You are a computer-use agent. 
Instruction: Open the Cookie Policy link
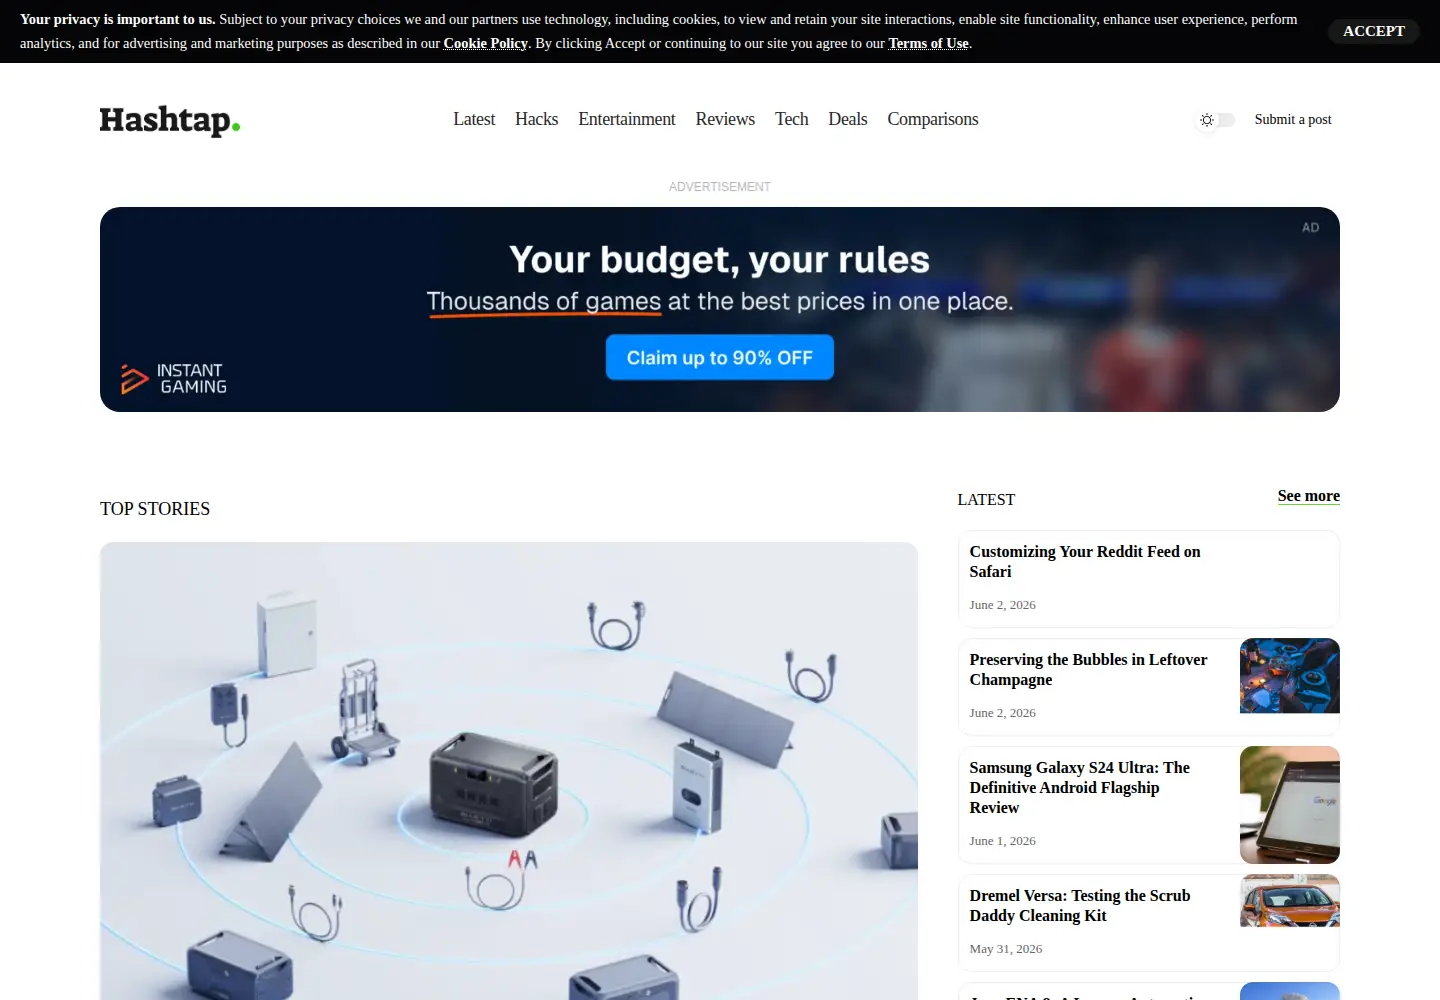point(485,43)
